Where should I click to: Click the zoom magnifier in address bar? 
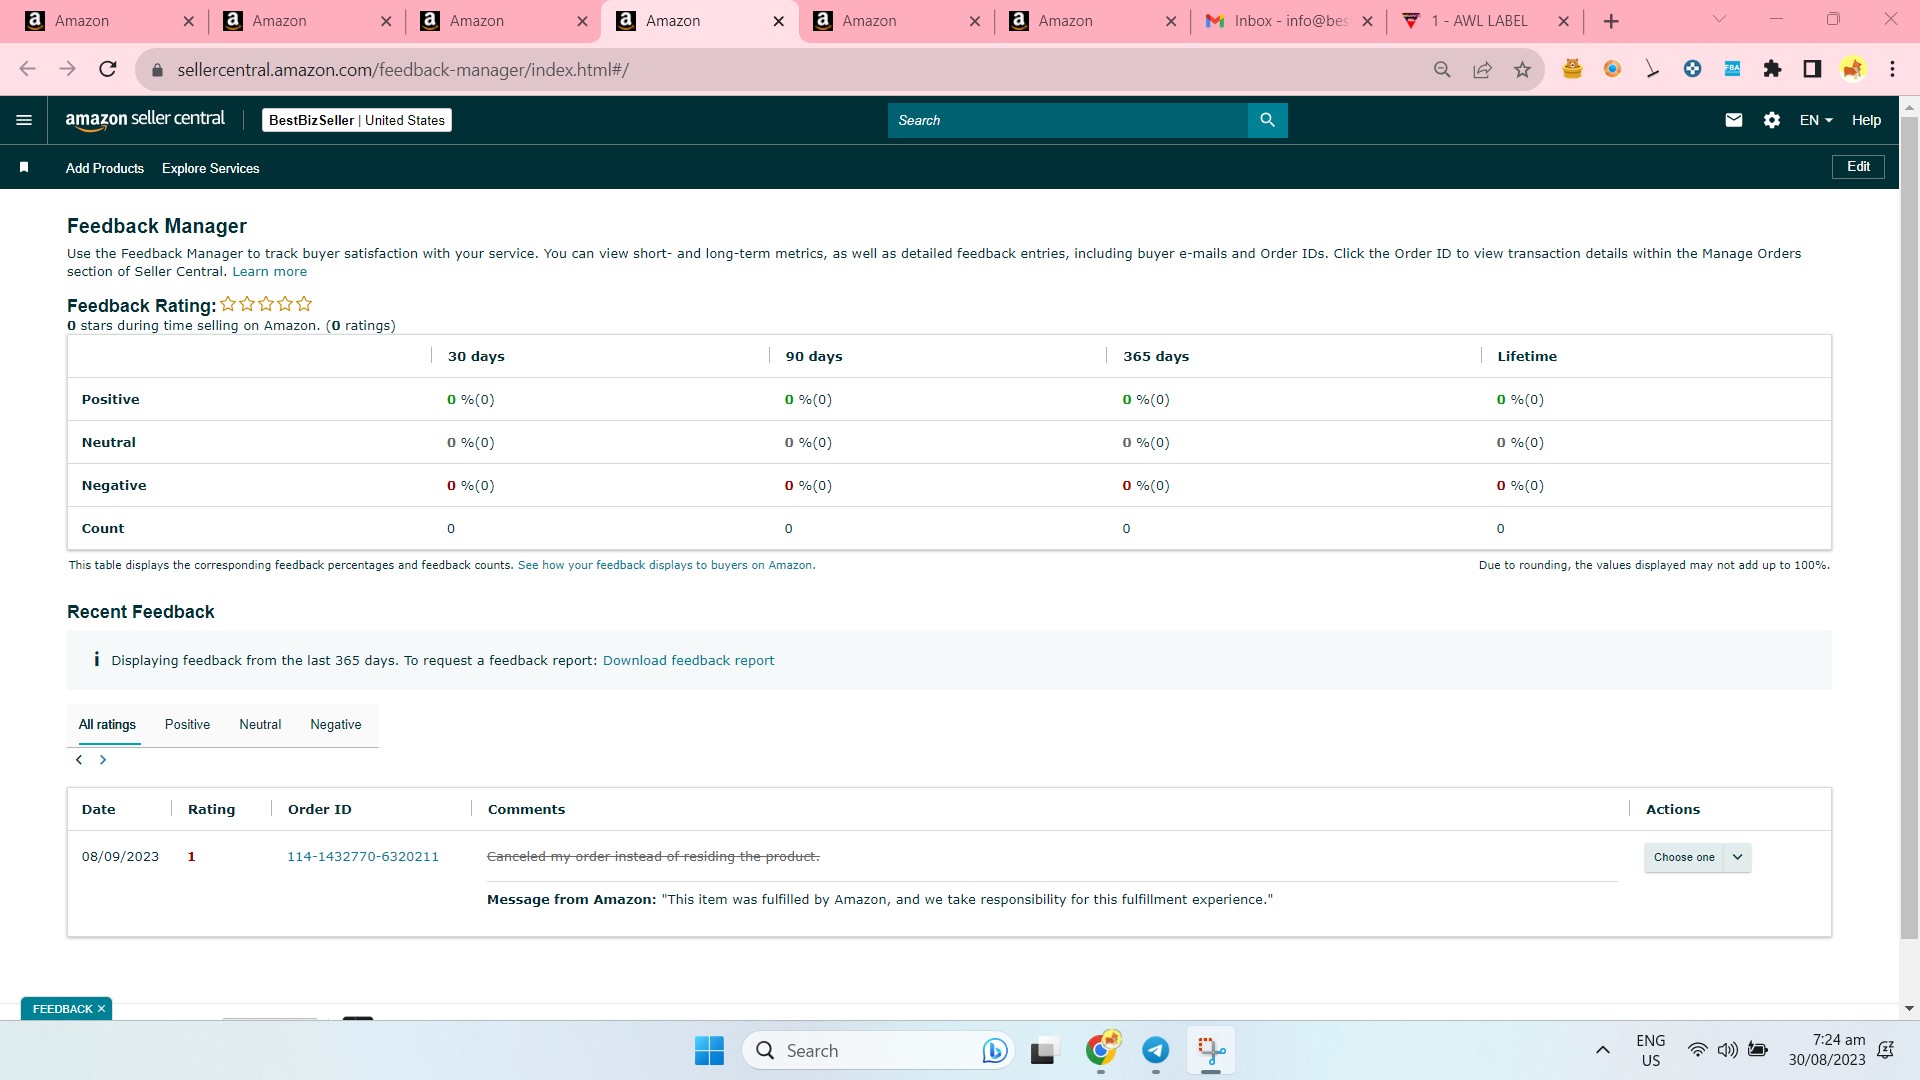click(x=1442, y=69)
